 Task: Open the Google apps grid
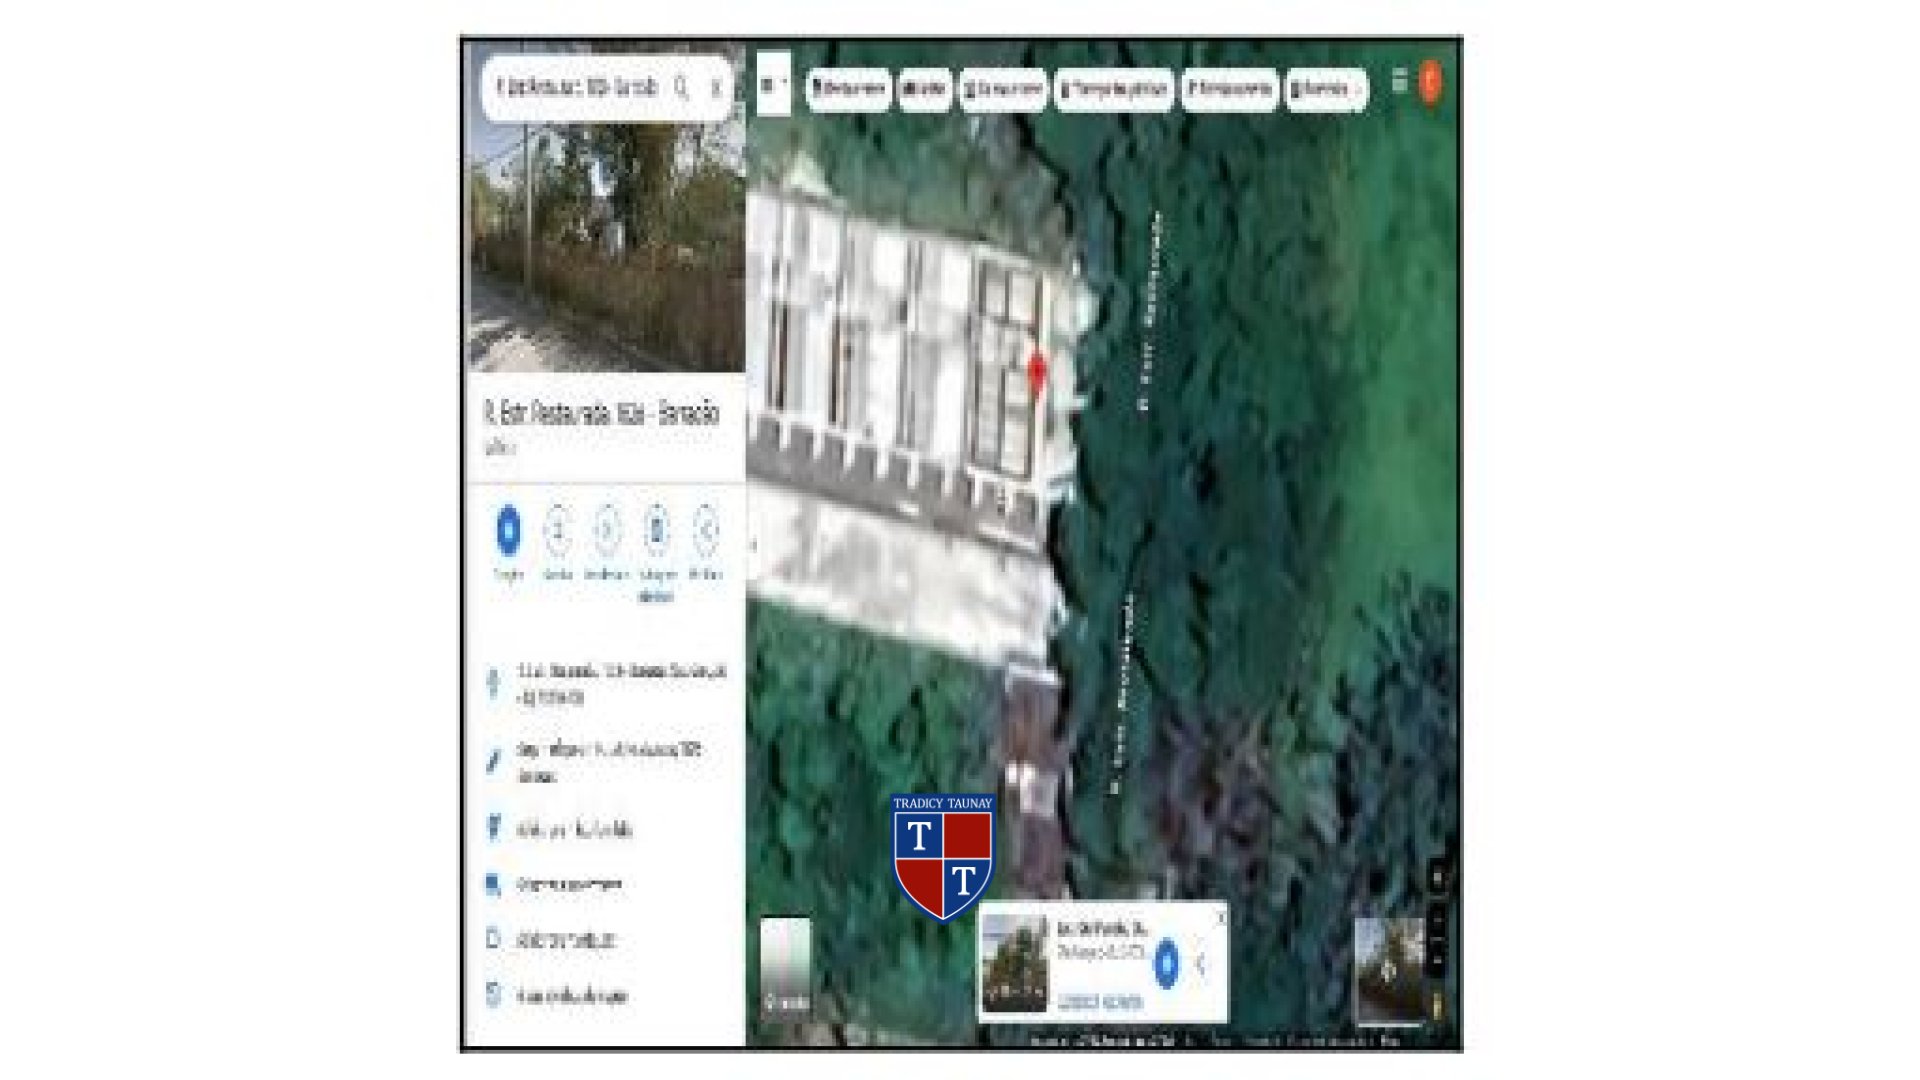pos(1399,82)
